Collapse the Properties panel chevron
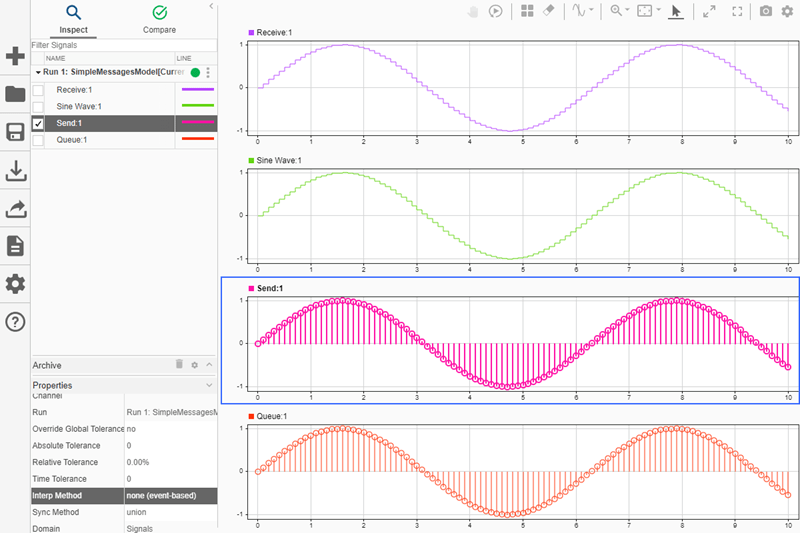800x533 pixels. point(208,385)
